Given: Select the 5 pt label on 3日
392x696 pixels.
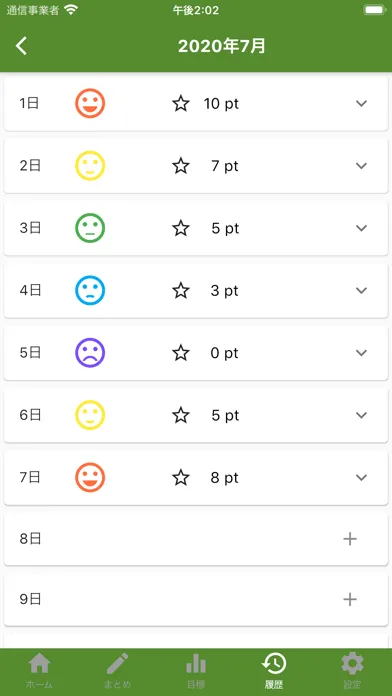Looking at the screenshot, I should coord(225,229).
